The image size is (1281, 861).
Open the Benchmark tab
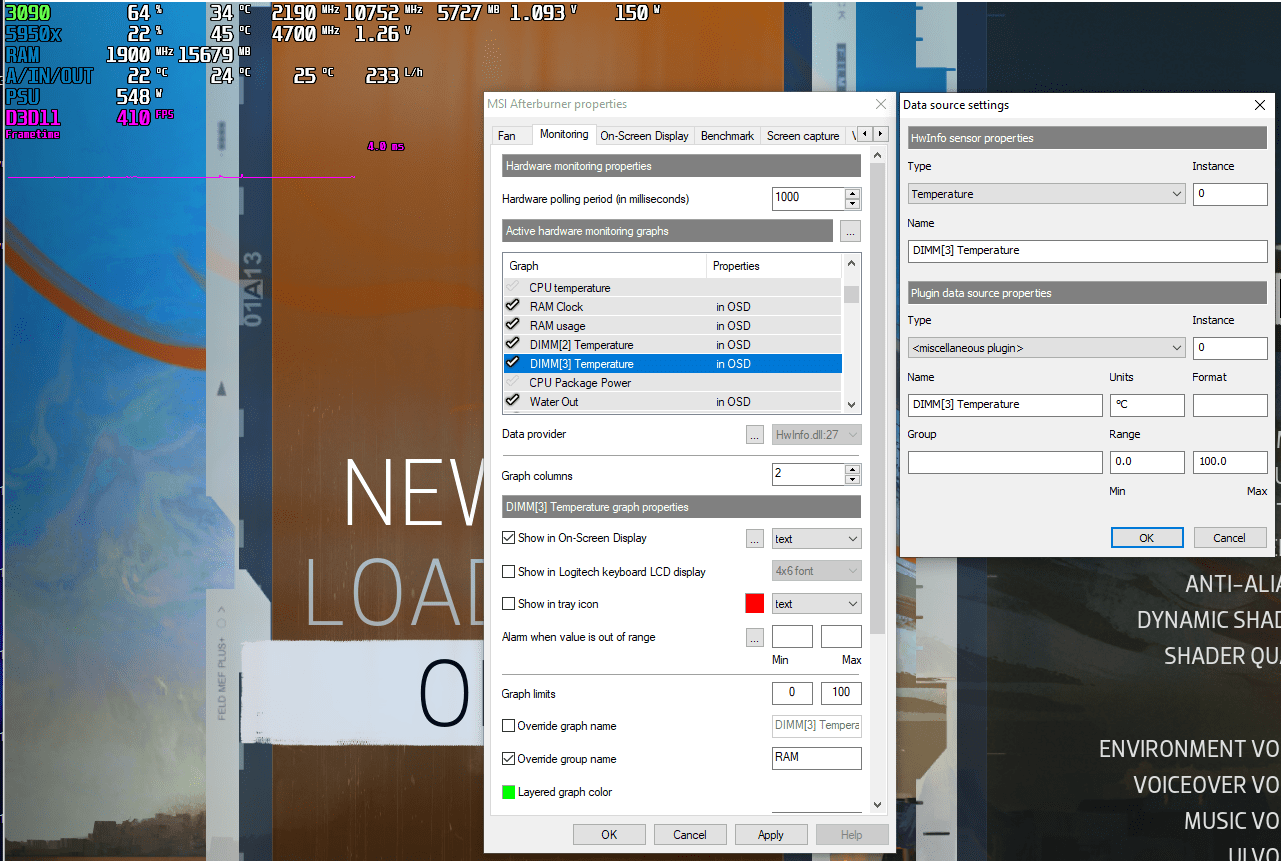click(x=727, y=136)
